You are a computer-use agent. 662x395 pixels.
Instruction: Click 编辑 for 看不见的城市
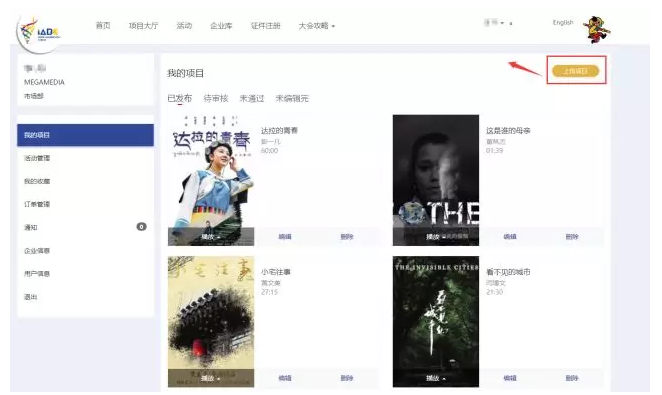pos(510,378)
